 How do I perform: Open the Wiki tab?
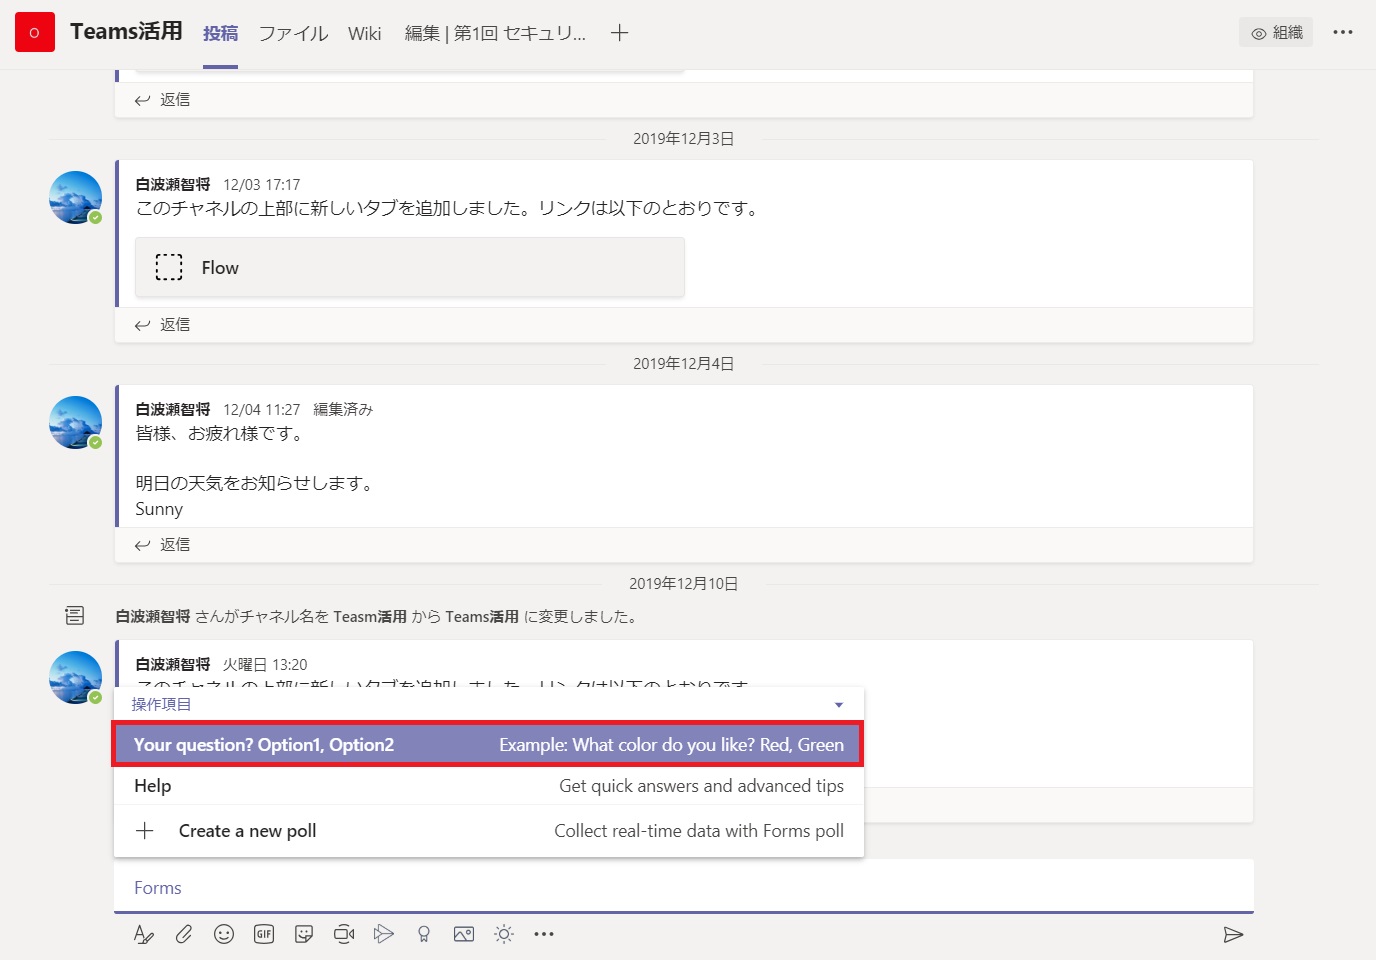coord(365,33)
